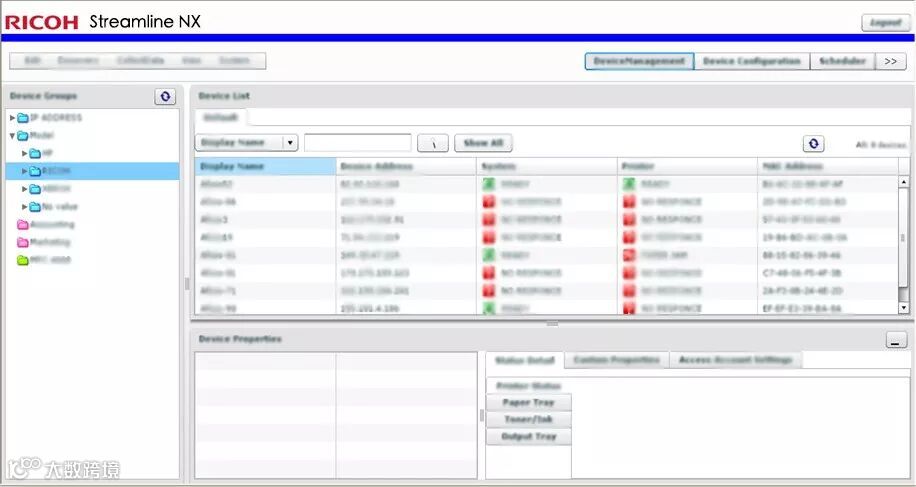
Task: Open the Collect Data menu
Action: click(140, 61)
